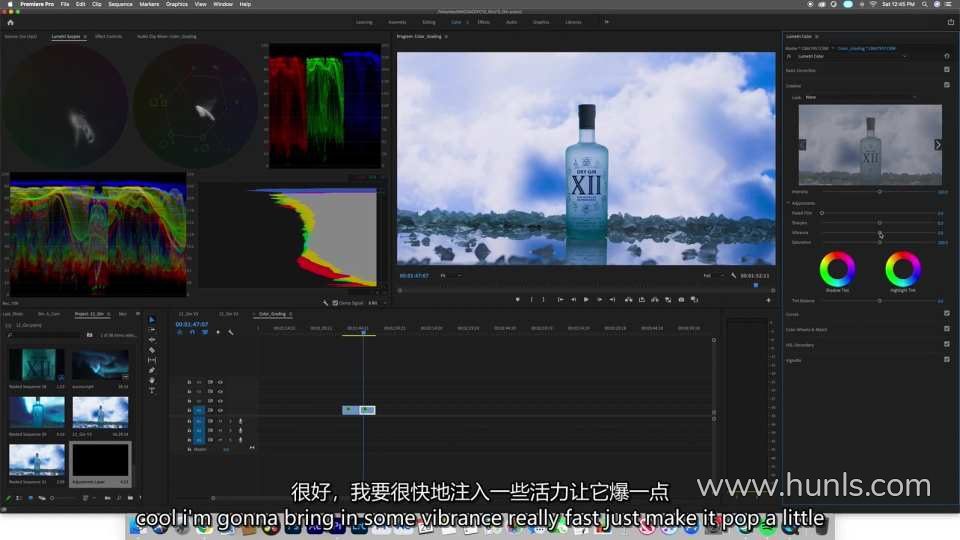Export a frame with the camera icon
Viewport: 960px width, 540px height.
681,299
